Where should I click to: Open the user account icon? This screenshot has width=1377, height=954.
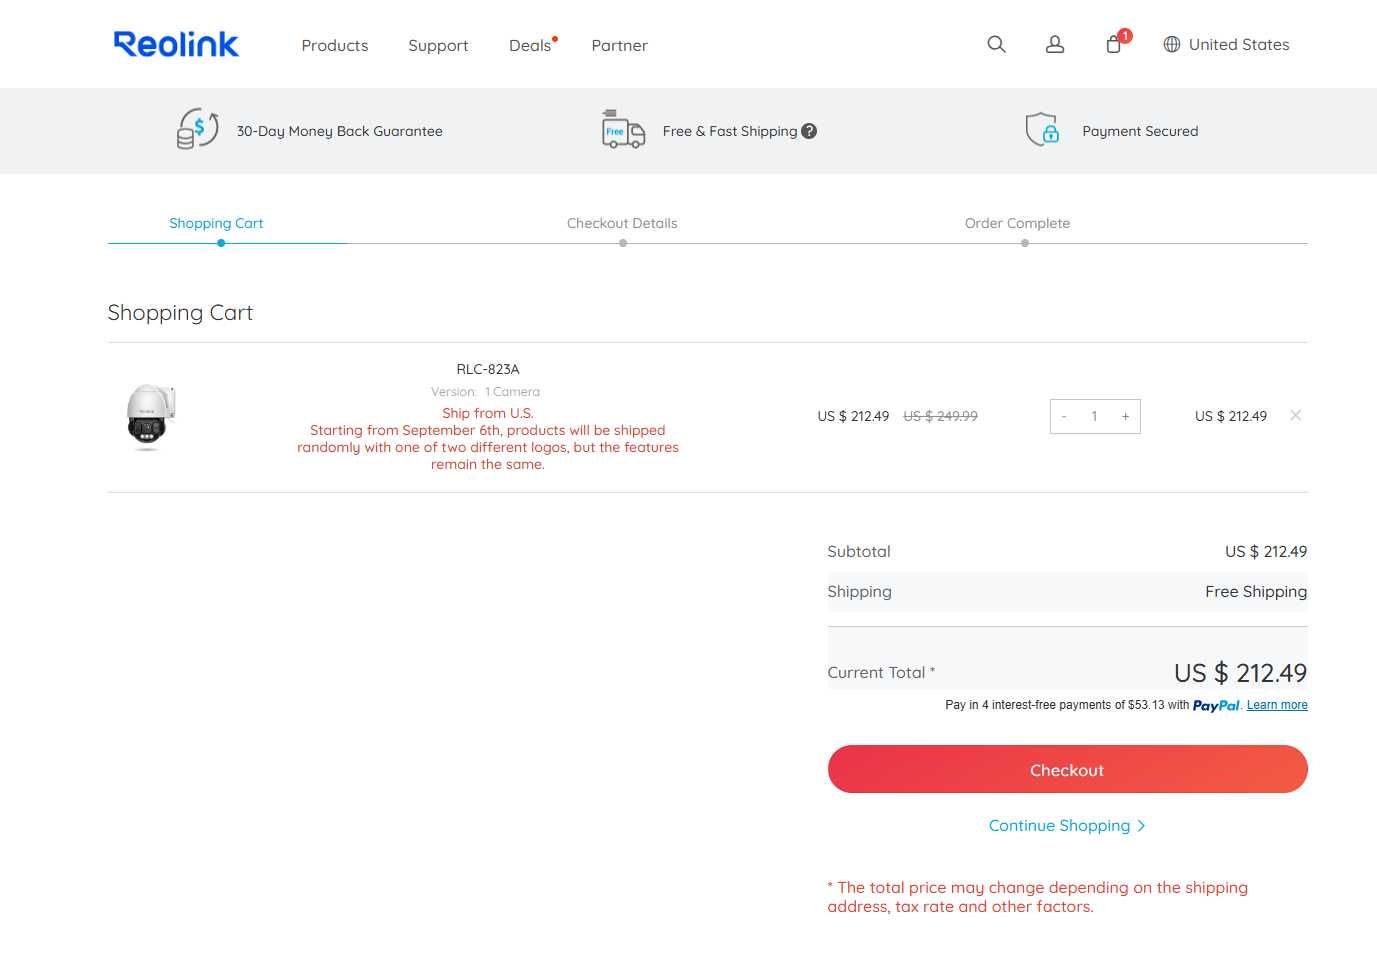click(x=1055, y=44)
